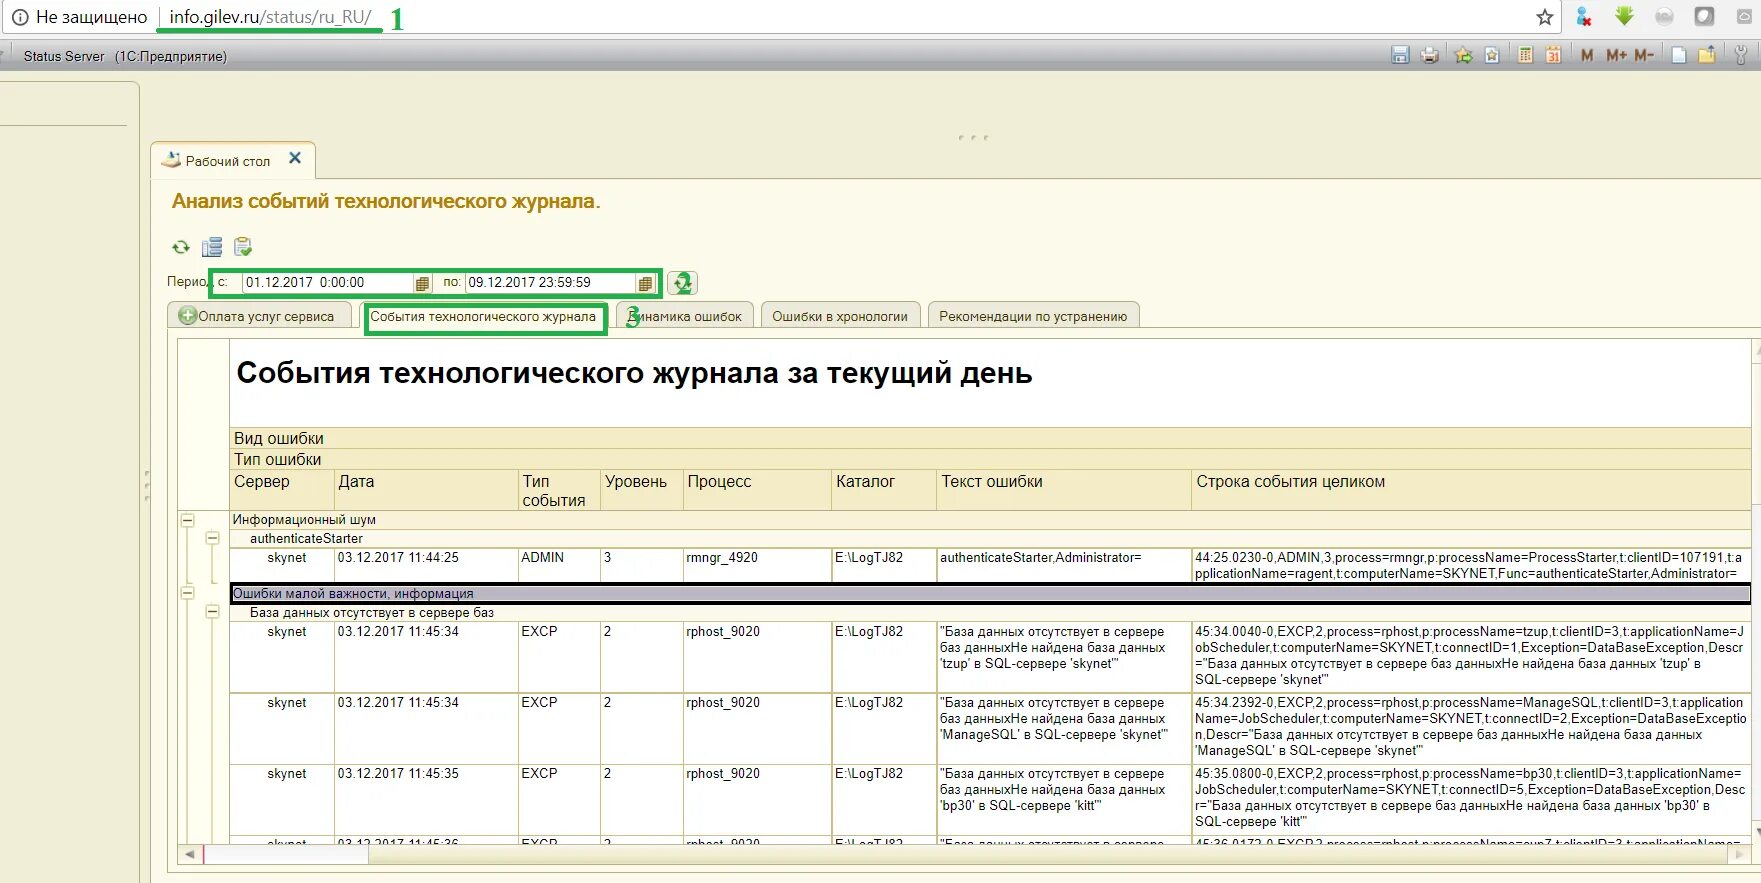Open the calendar picker for the start date
The image size is (1761, 883).
click(x=422, y=283)
